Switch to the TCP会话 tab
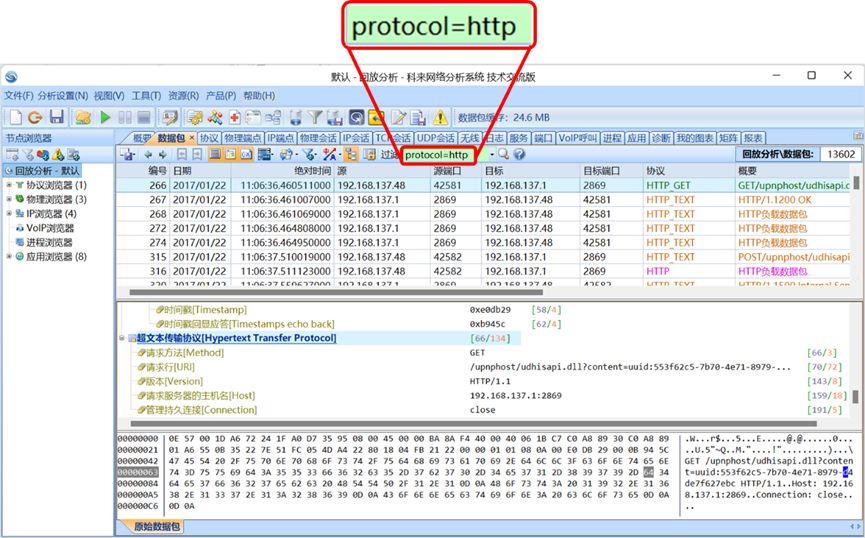 pyautogui.click(x=393, y=138)
